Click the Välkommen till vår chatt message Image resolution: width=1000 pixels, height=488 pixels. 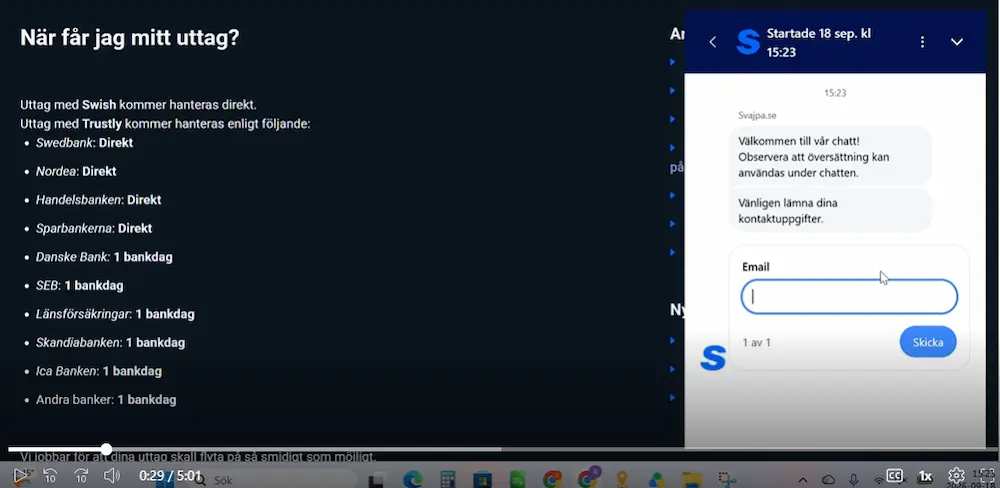[830, 156]
